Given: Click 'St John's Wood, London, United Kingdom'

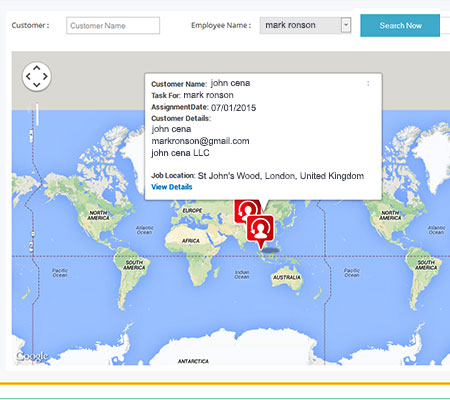Looking at the screenshot, I should click(x=281, y=176).
